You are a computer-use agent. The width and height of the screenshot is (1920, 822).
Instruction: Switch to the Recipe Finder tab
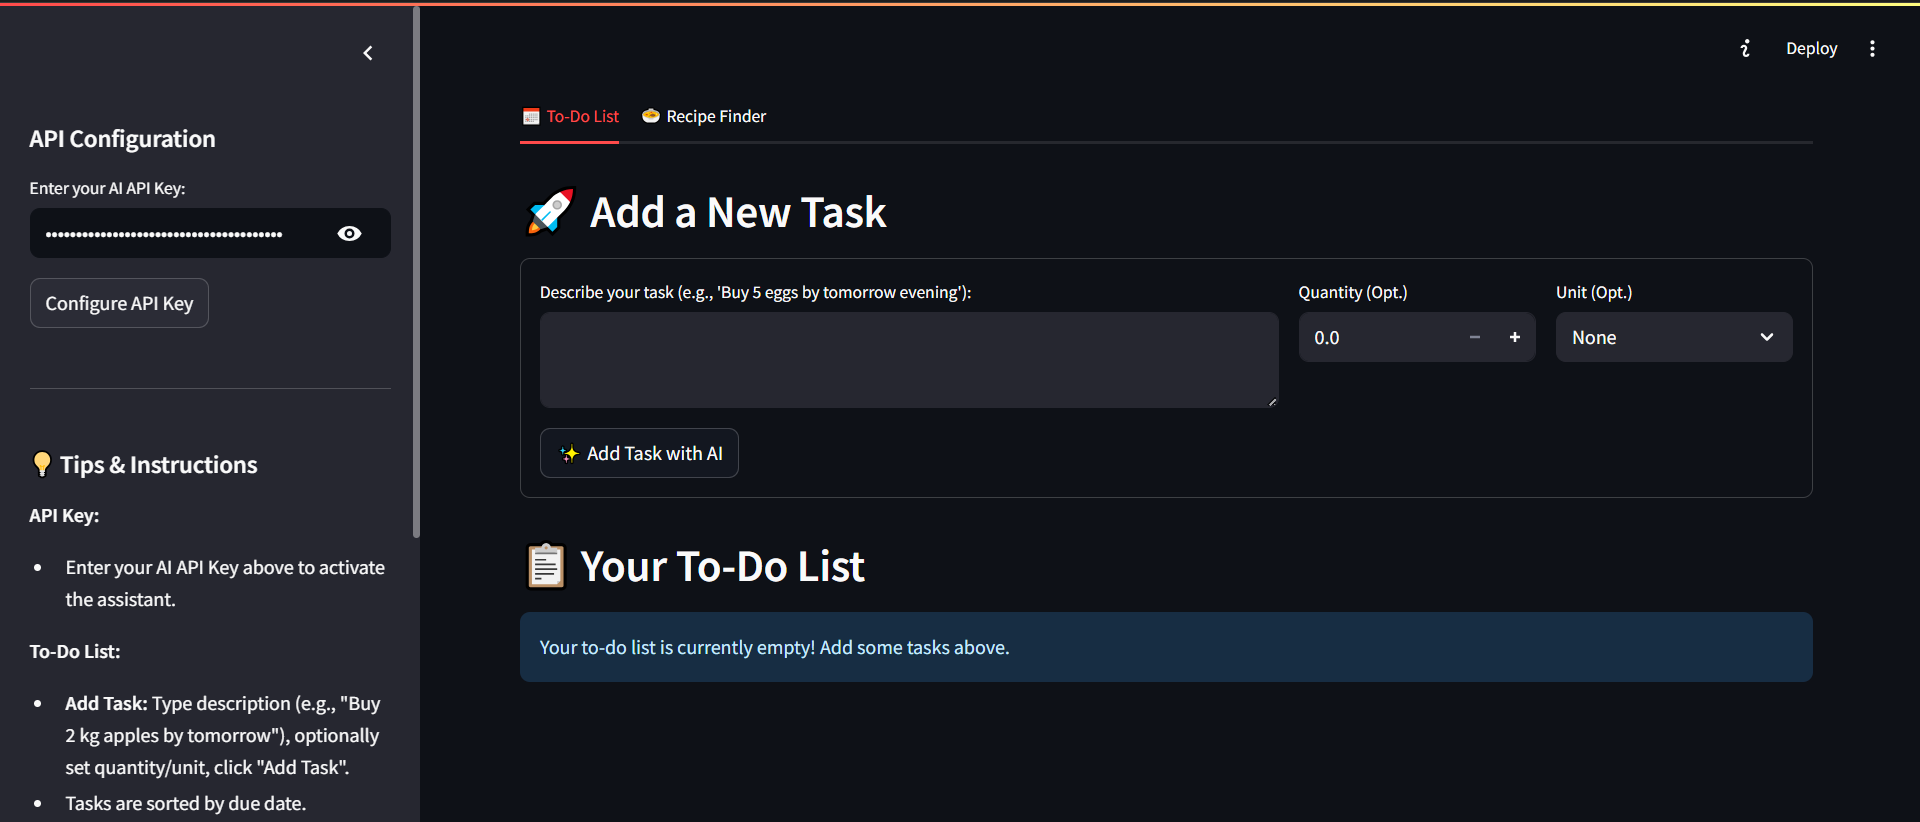[715, 117]
